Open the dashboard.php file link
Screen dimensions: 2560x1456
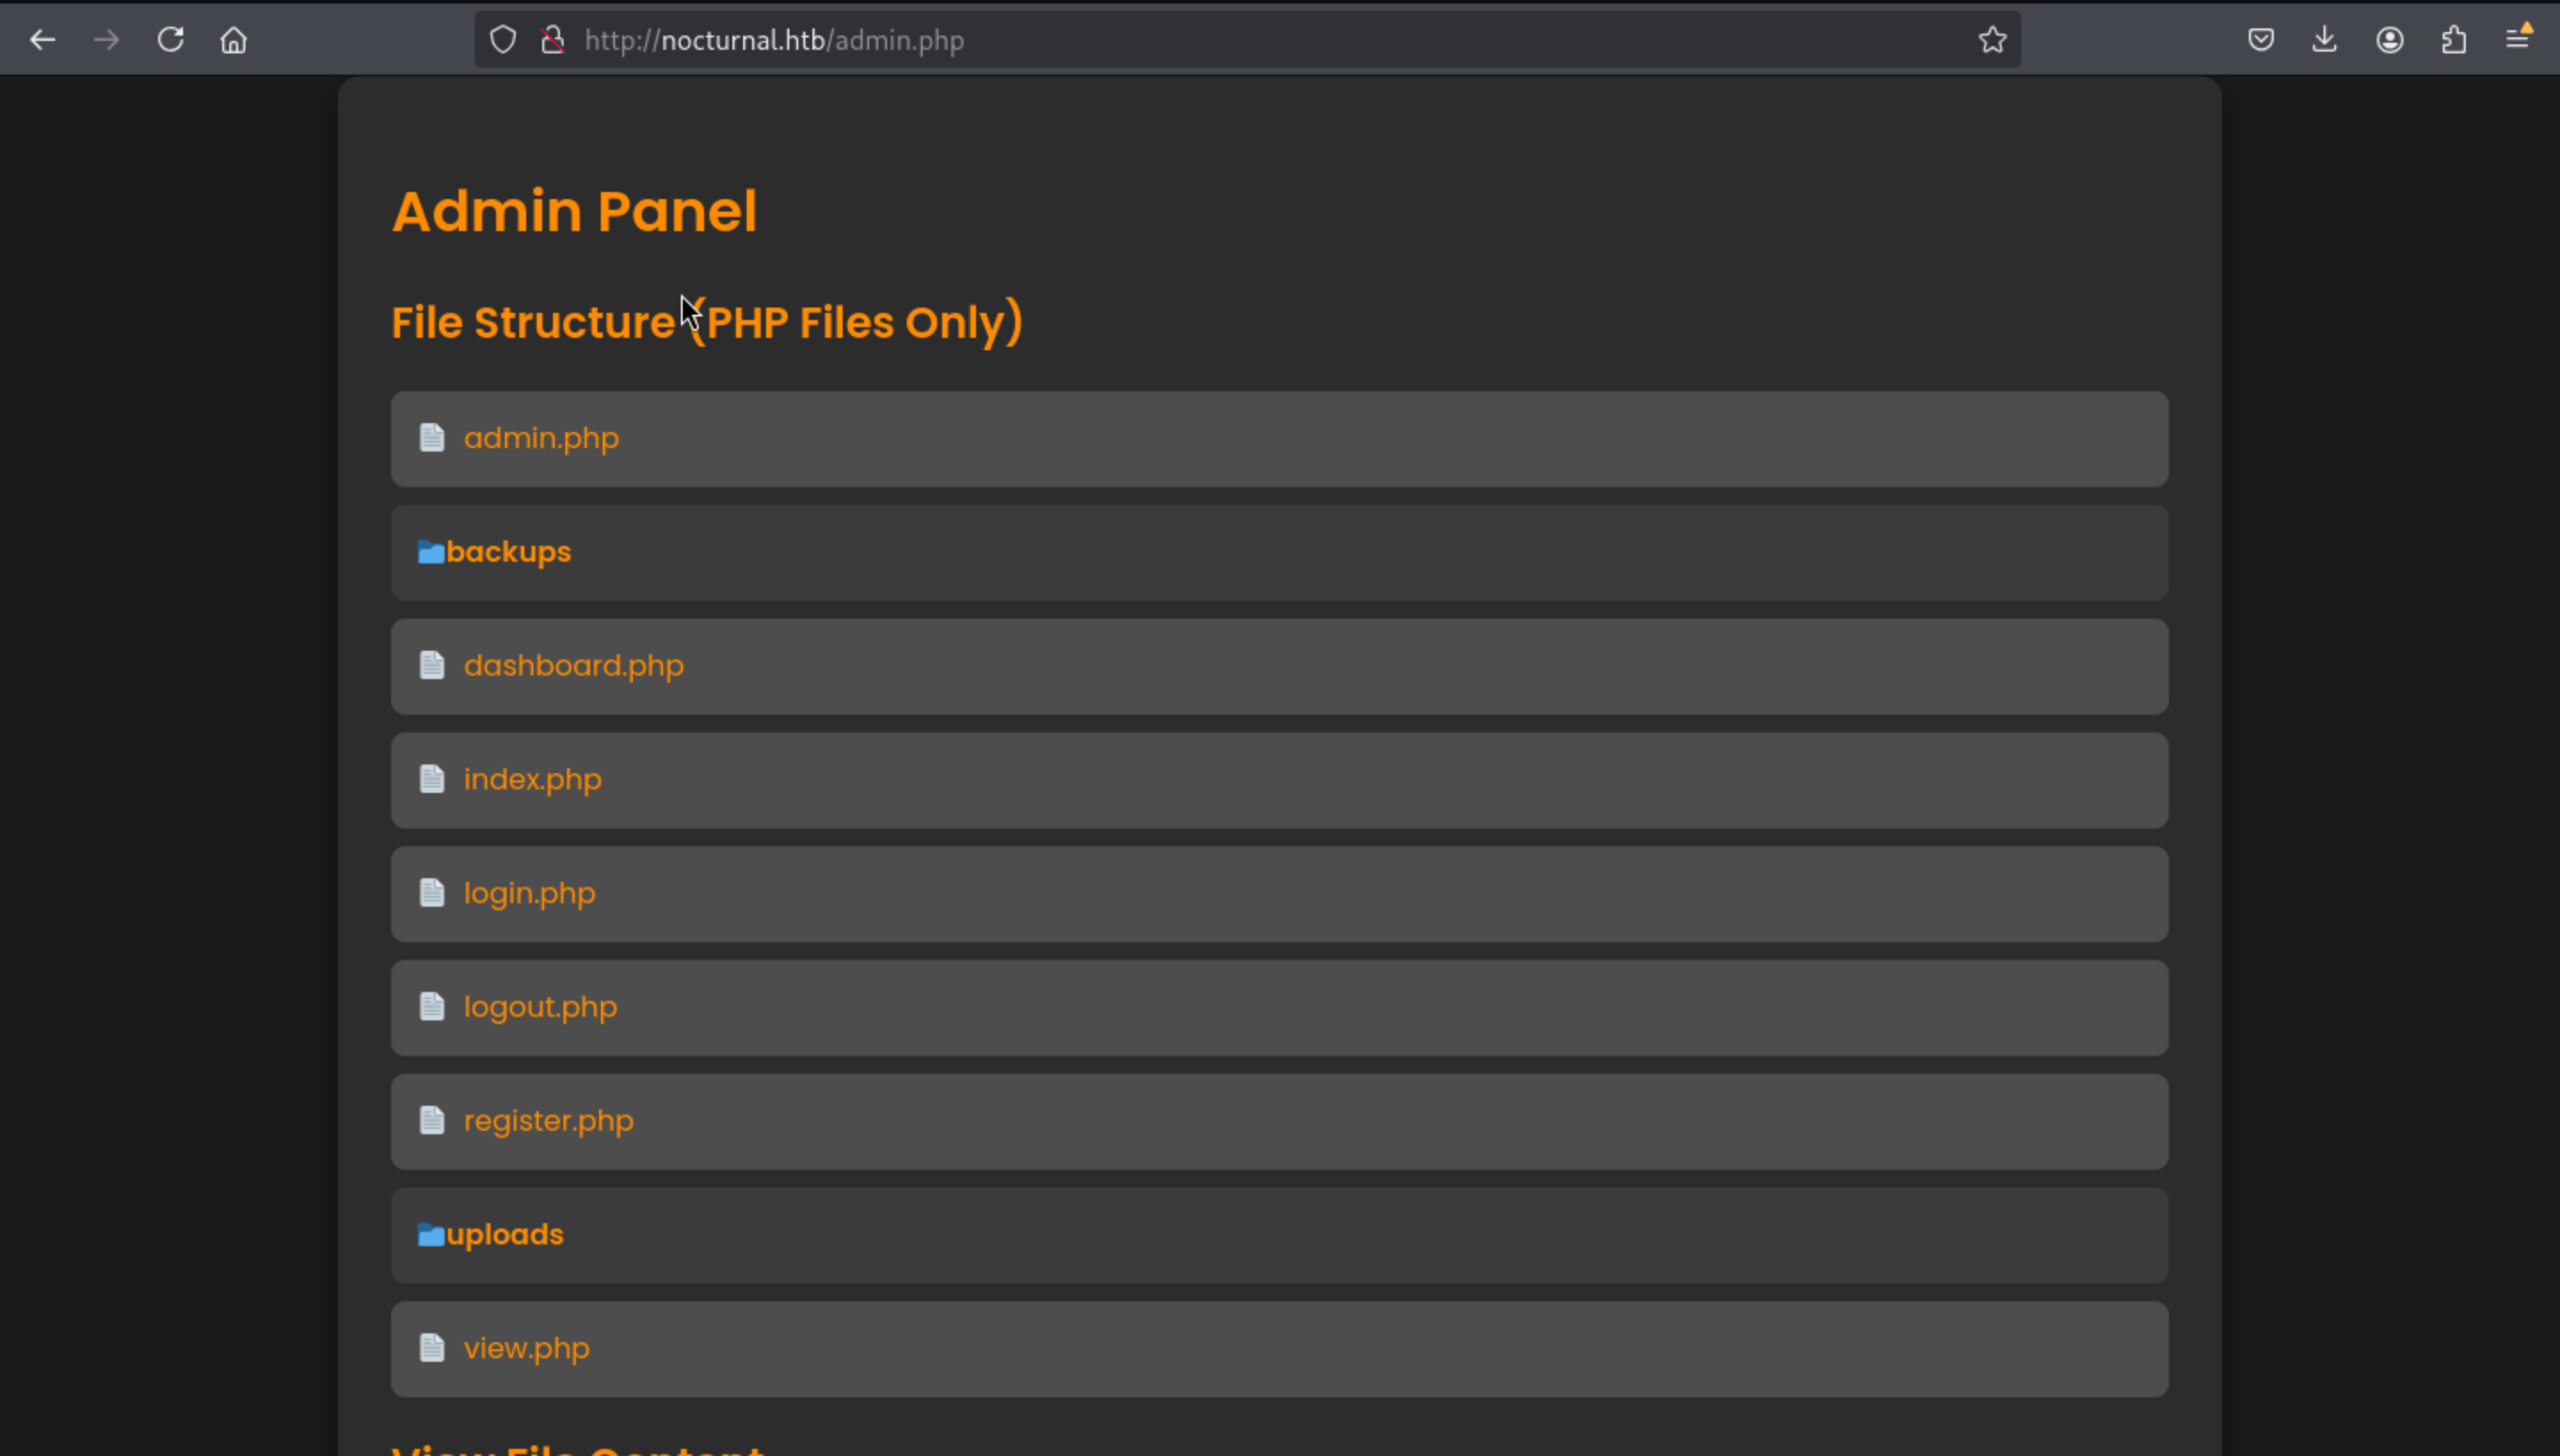click(573, 666)
